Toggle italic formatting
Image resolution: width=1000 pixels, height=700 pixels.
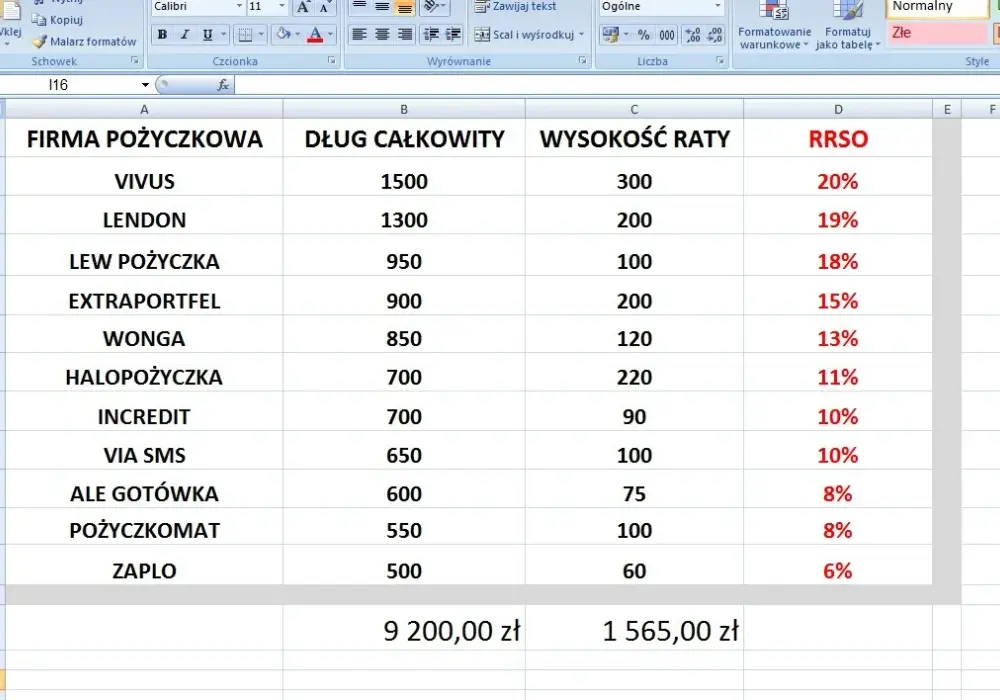click(185, 34)
